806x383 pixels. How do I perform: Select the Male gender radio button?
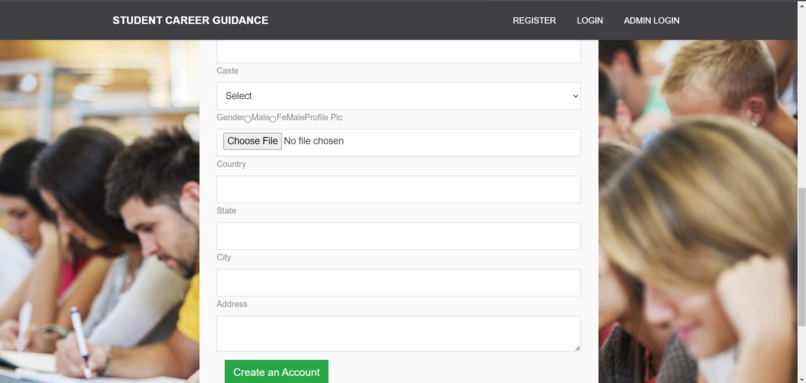(x=248, y=119)
